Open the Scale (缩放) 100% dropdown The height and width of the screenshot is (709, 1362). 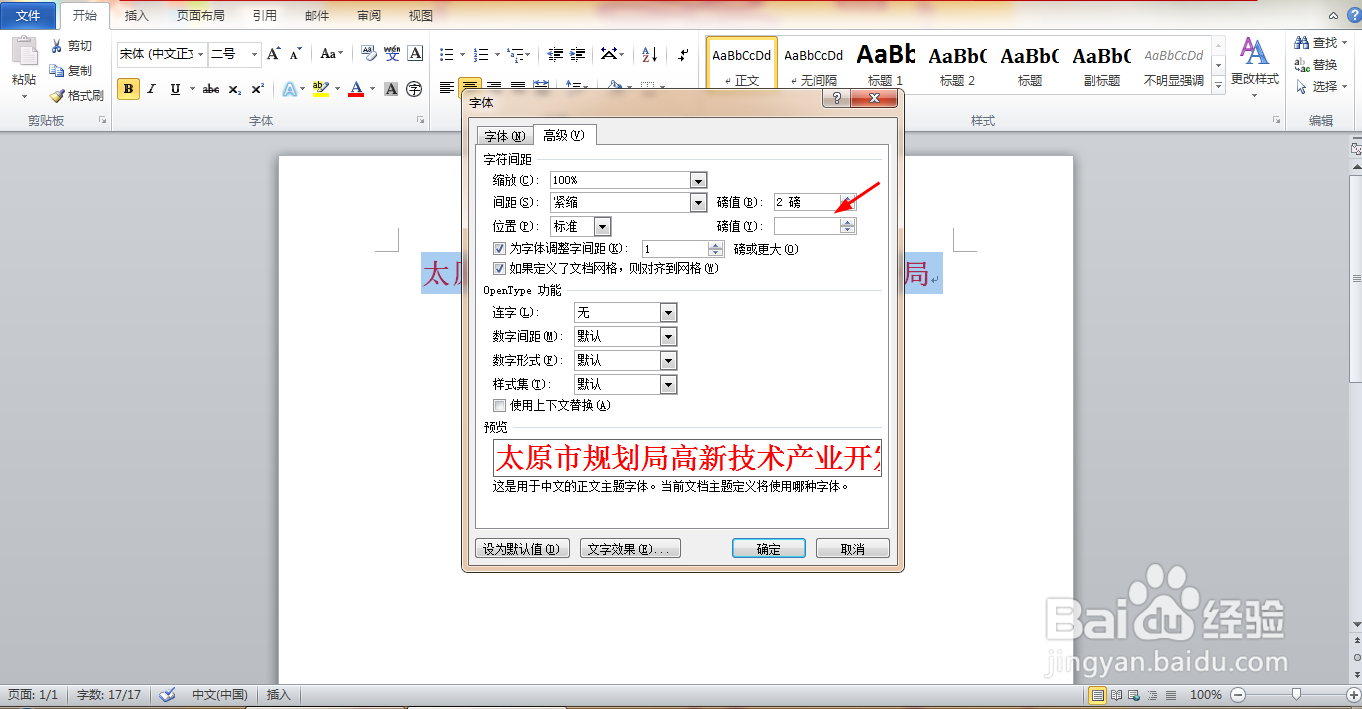click(x=698, y=180)
